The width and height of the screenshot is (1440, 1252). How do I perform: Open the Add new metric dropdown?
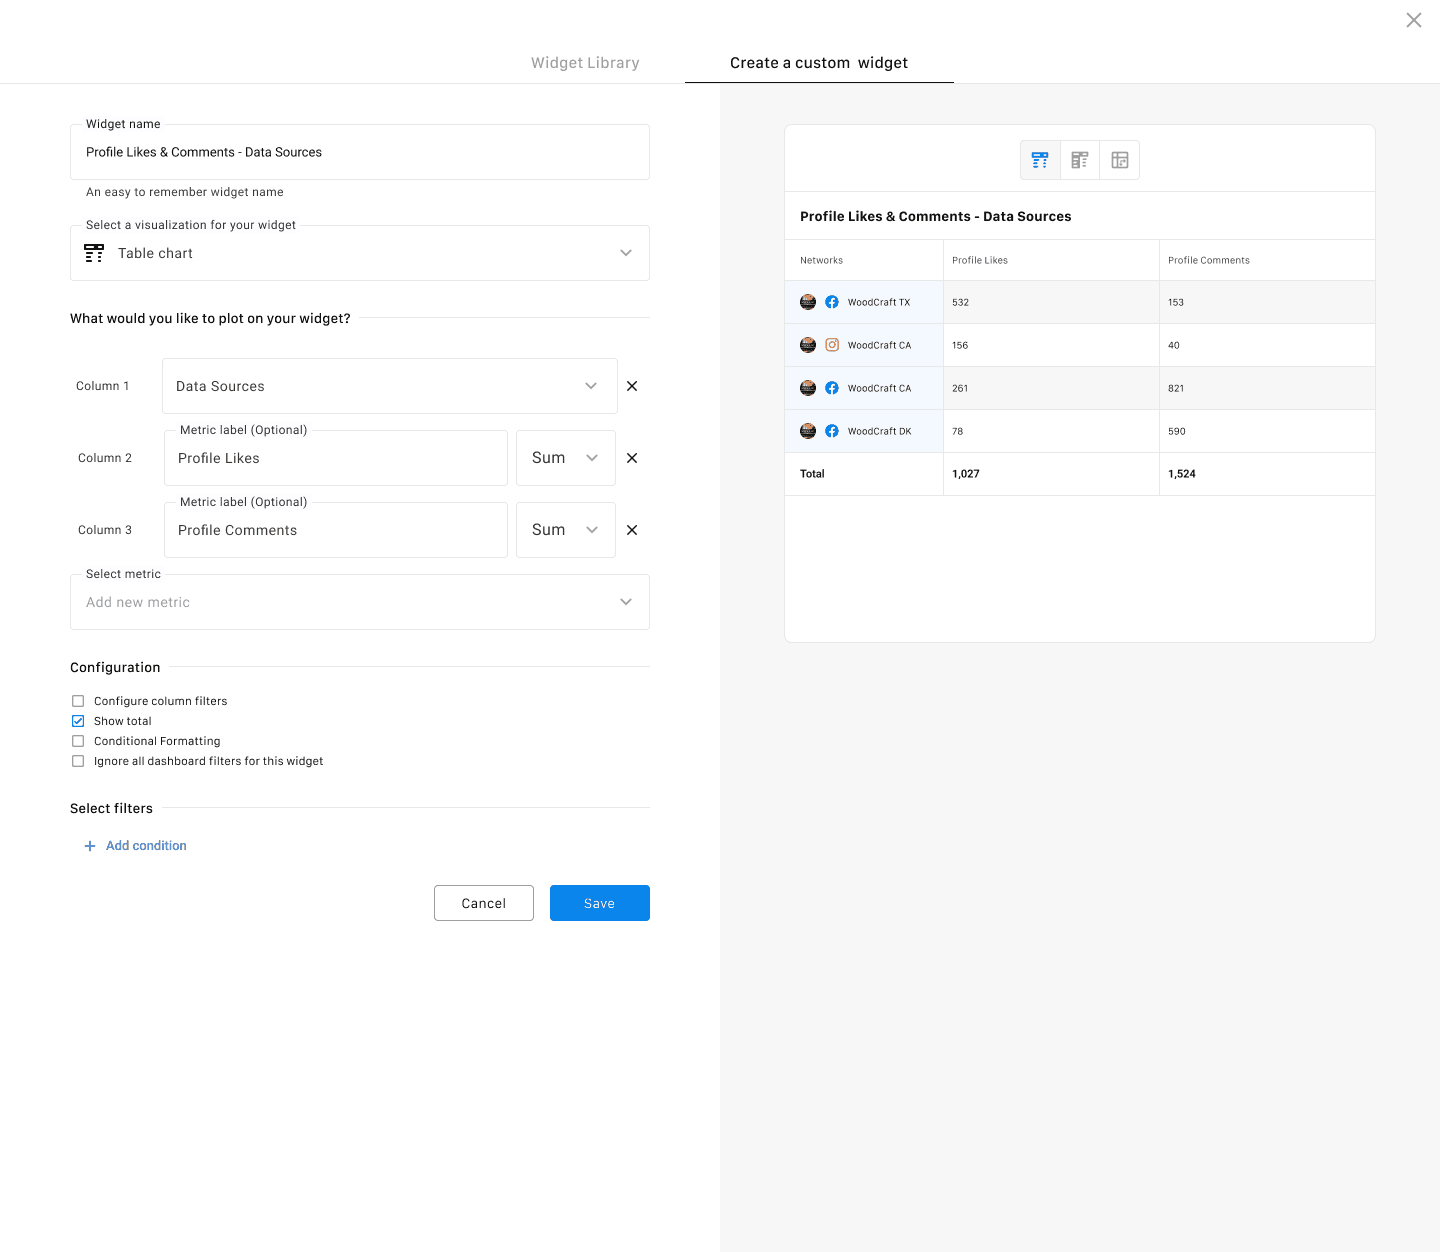click(360, 602)
